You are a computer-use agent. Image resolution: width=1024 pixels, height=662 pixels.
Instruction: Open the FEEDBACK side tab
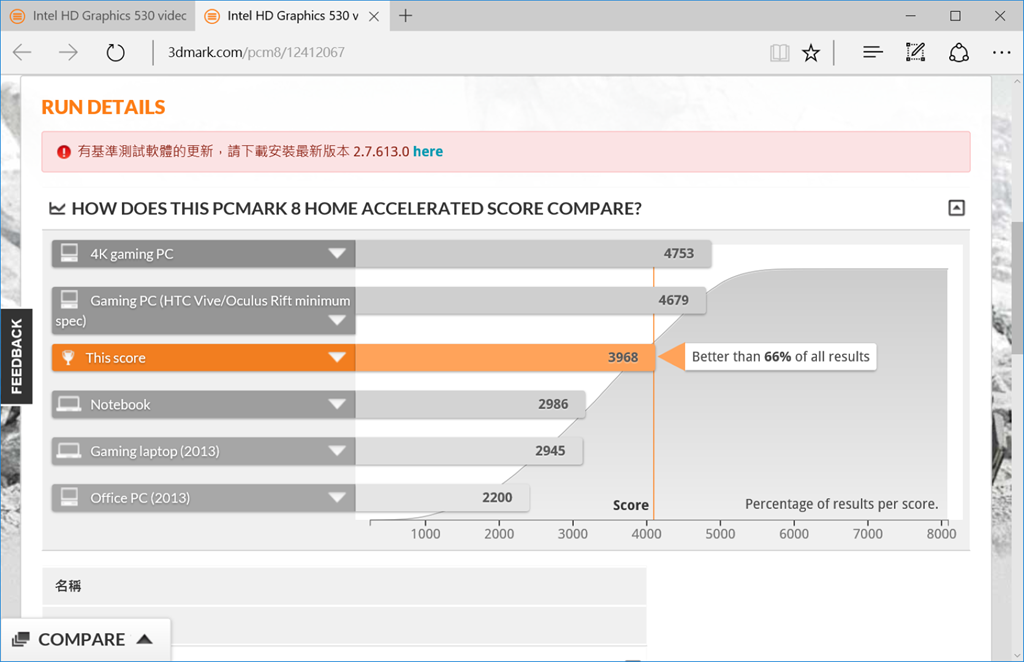pyautogui.click(x=16, y=356)
